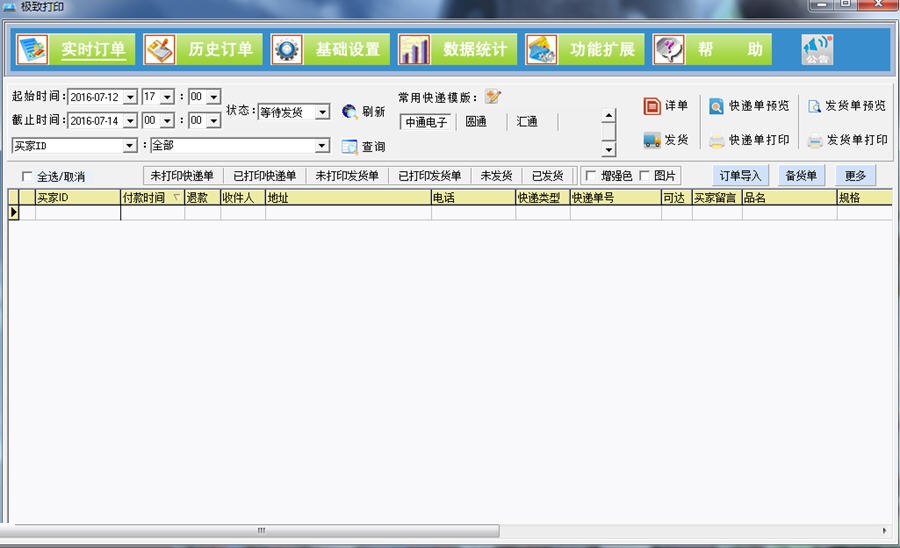Click the 买家留言 column header
Image resolution: width=900 pixels, height=548 pixels.
(x=717, y=197)
